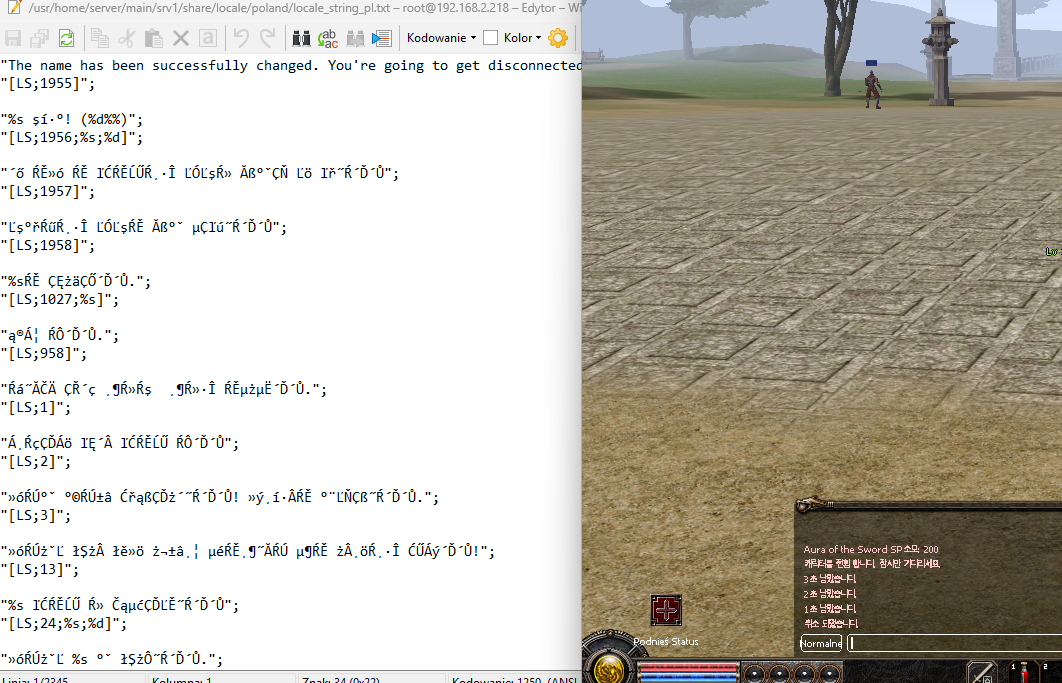
Task: Open the Normalne chat mode selector
Action: [x=820, y=643]
